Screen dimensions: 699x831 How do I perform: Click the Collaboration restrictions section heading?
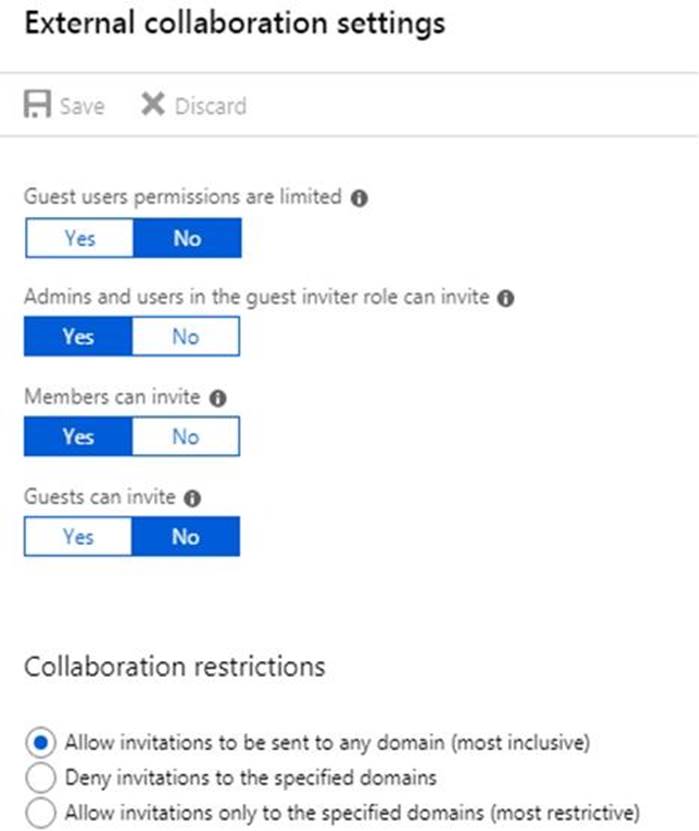175,667
